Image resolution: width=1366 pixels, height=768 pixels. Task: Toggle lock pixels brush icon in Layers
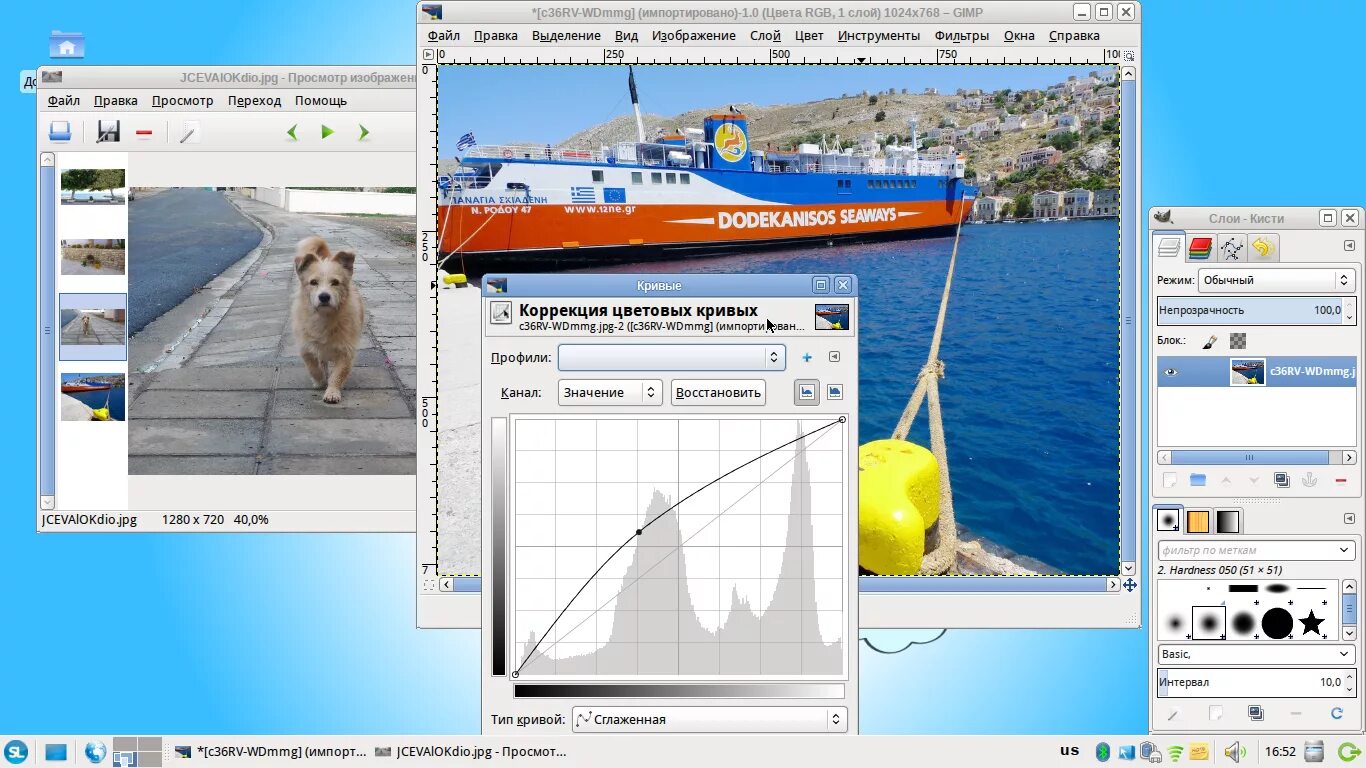pyautogui.click(x=1209, y=341)
